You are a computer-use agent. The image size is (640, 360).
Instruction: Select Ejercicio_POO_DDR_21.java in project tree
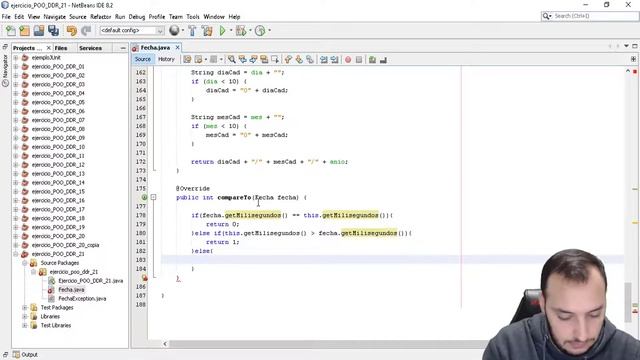[90, 281]
